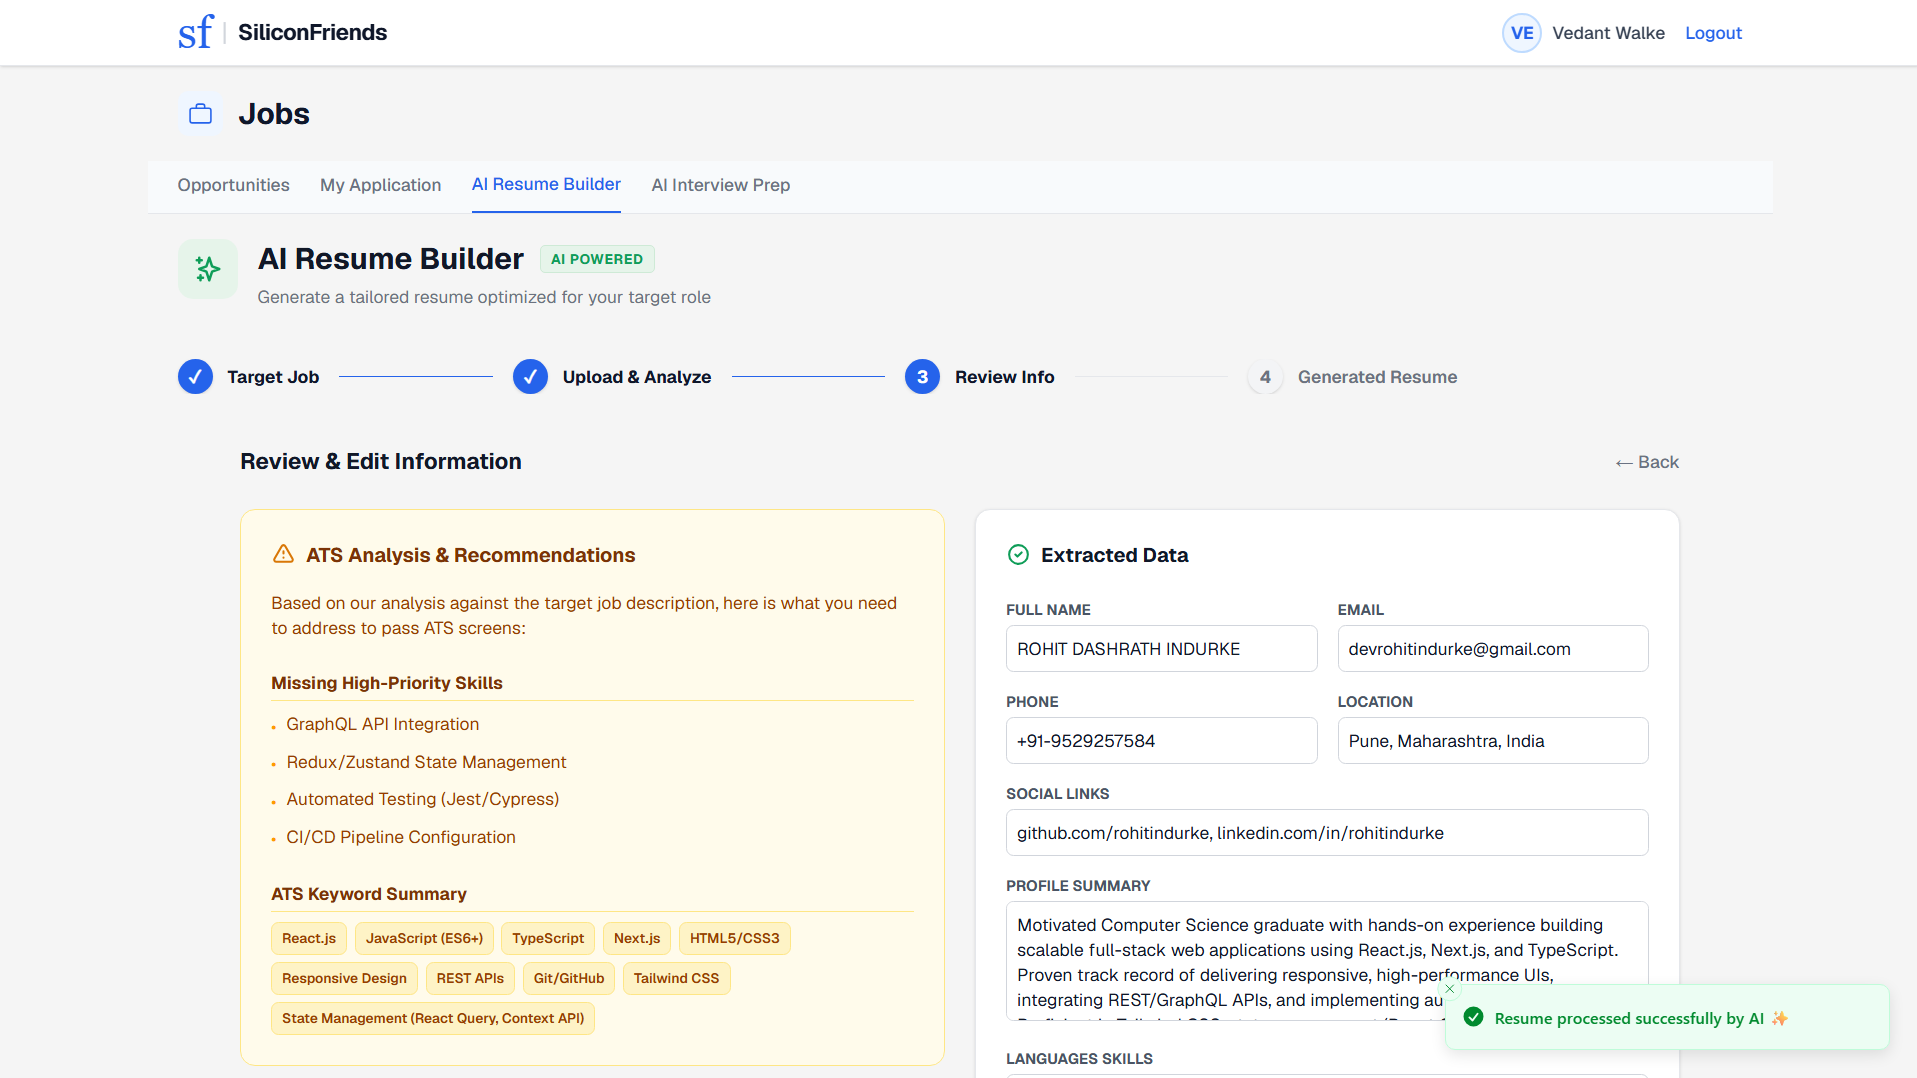Click the Responsive Design keyword tag
Viewport: 1917px width, 1078px height.
pyautogui.click(x=344, y=978)
